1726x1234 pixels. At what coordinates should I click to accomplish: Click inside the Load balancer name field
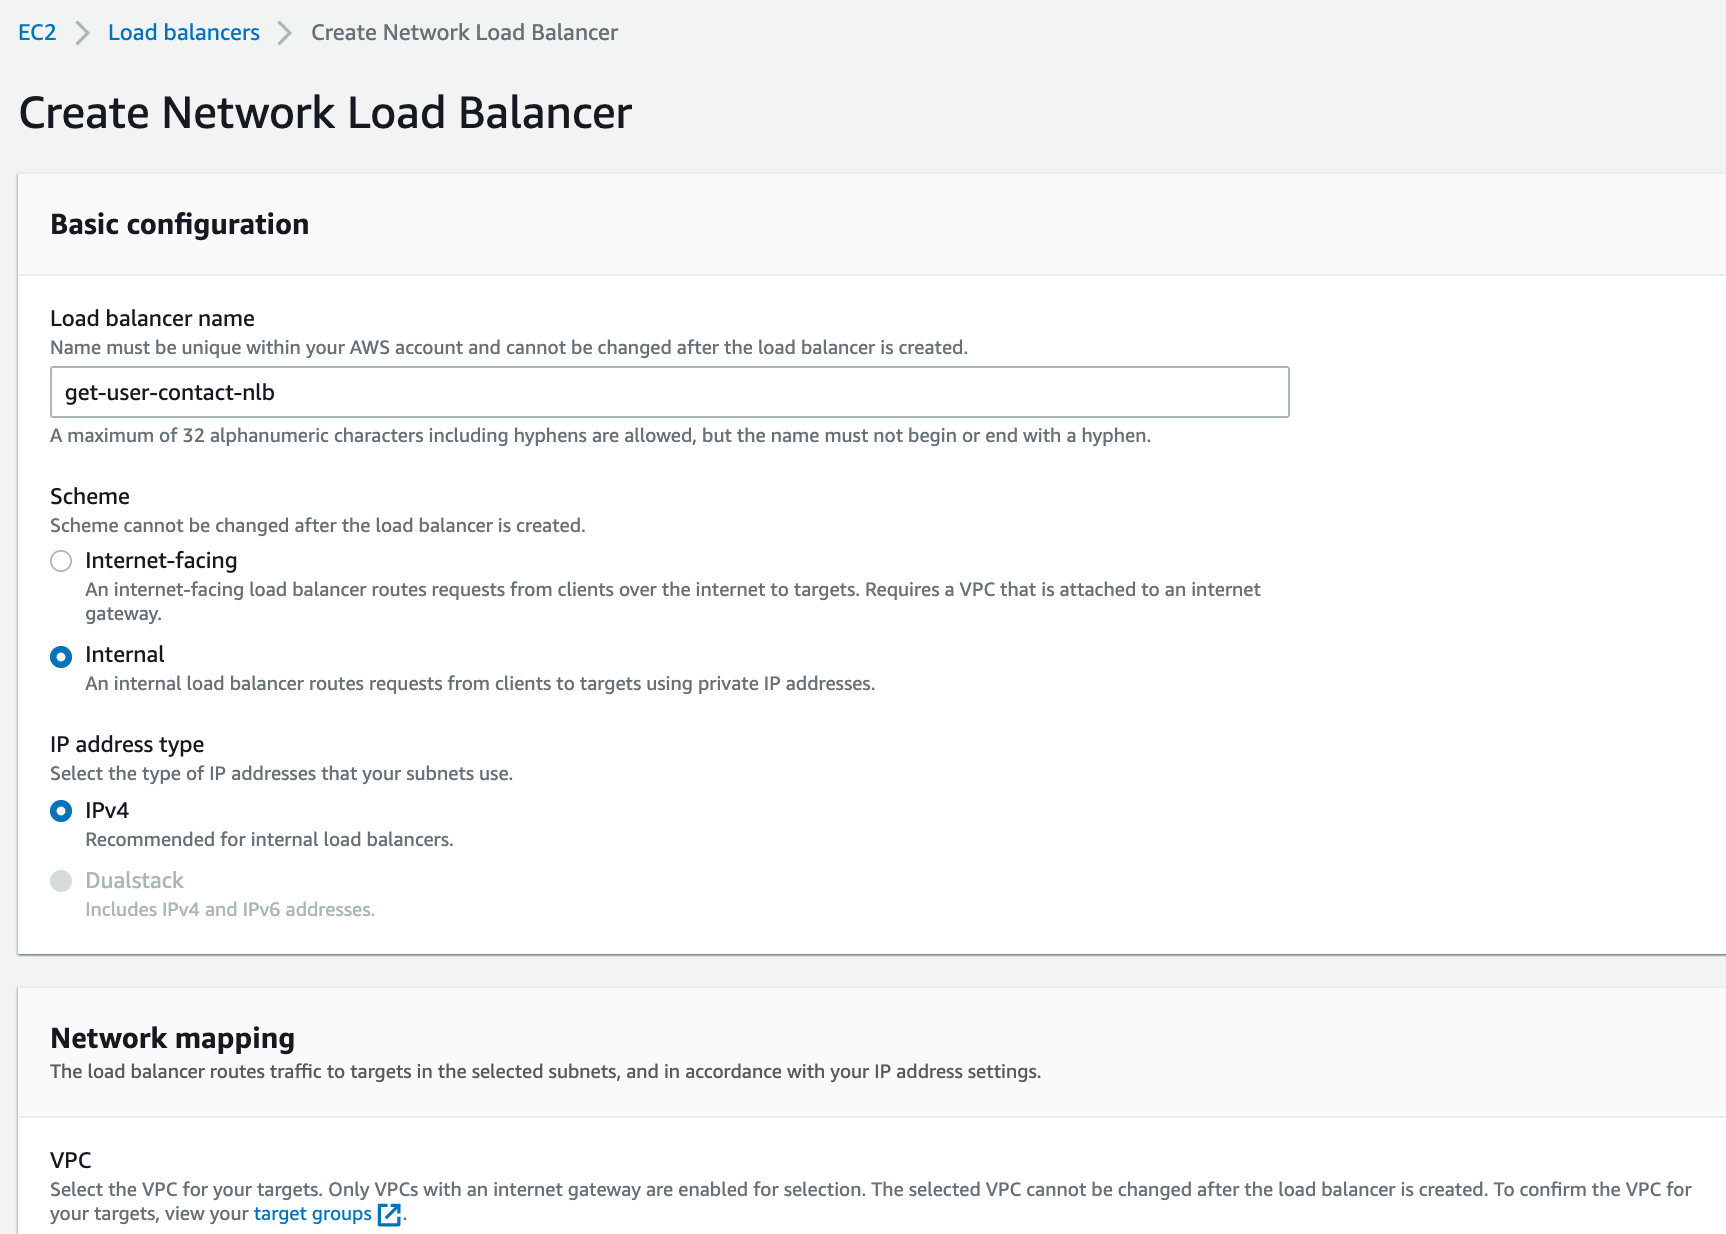pos(669,392)
